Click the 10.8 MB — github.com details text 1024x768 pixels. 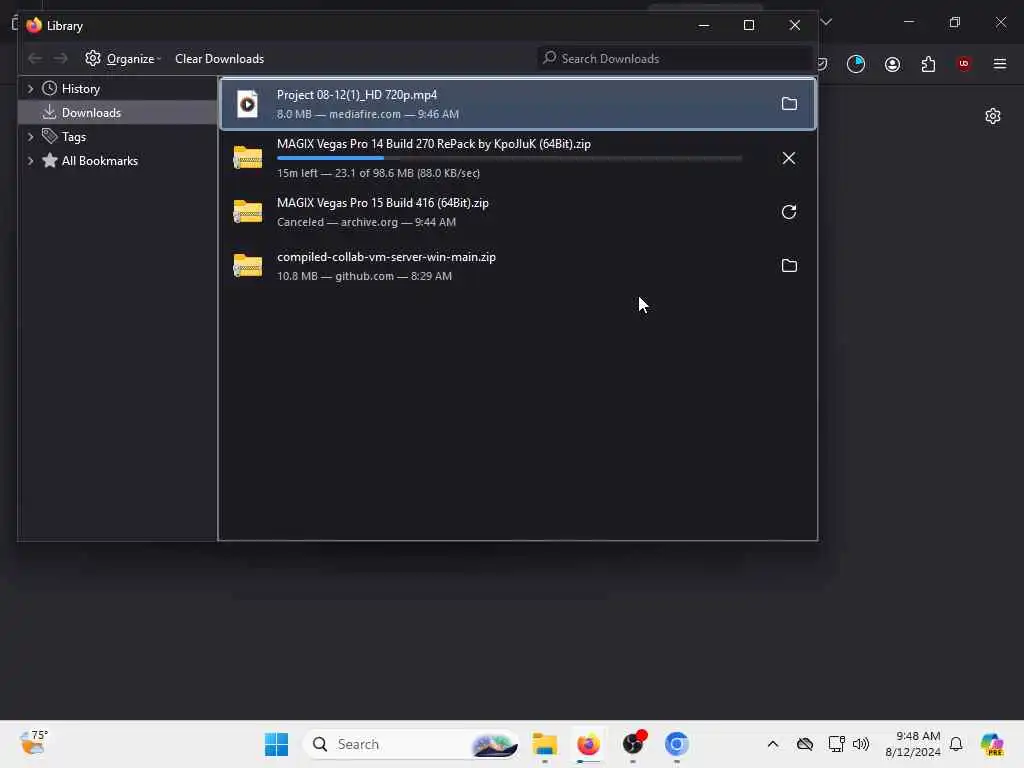(364, 276)
